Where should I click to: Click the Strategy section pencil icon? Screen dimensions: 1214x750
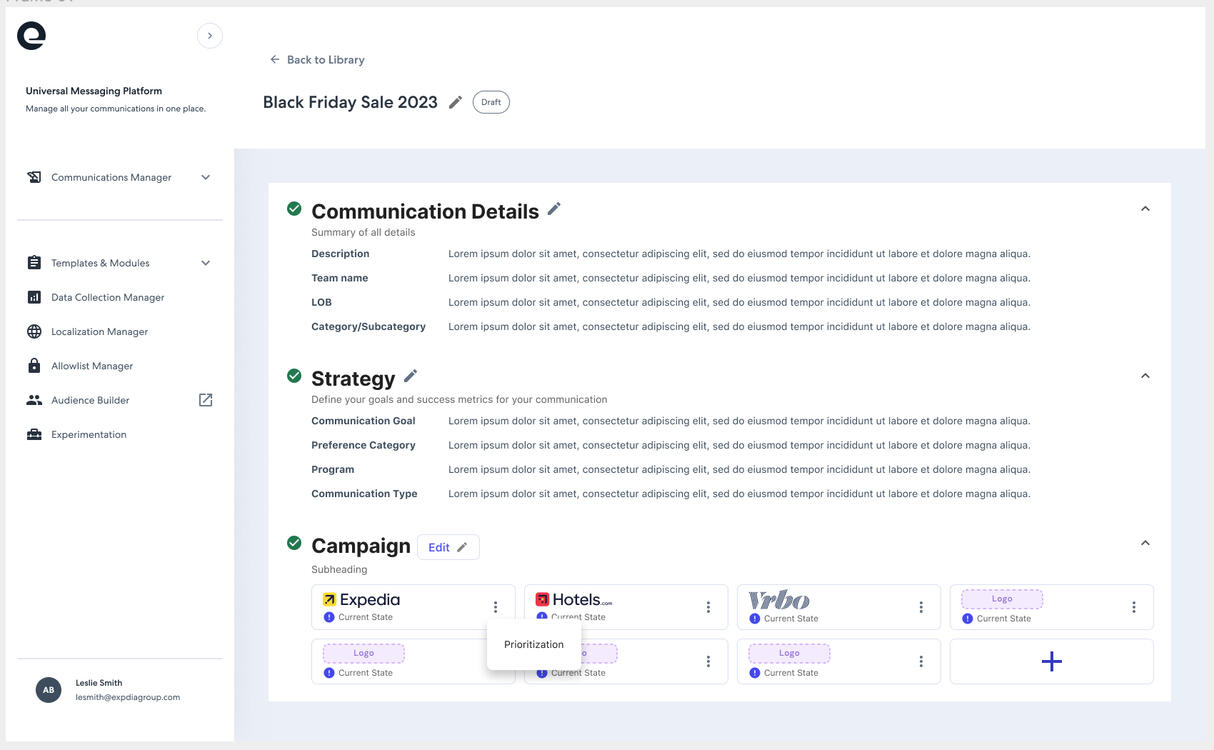click(410, 376)
